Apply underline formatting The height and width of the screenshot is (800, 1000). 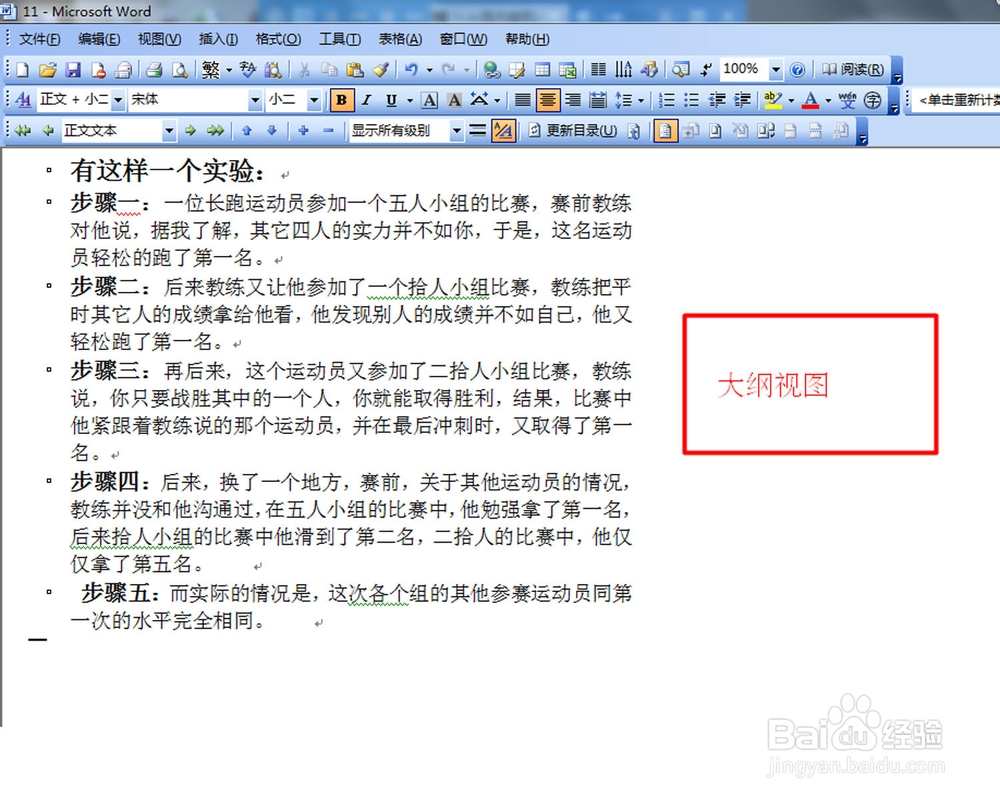click(390, 100)
